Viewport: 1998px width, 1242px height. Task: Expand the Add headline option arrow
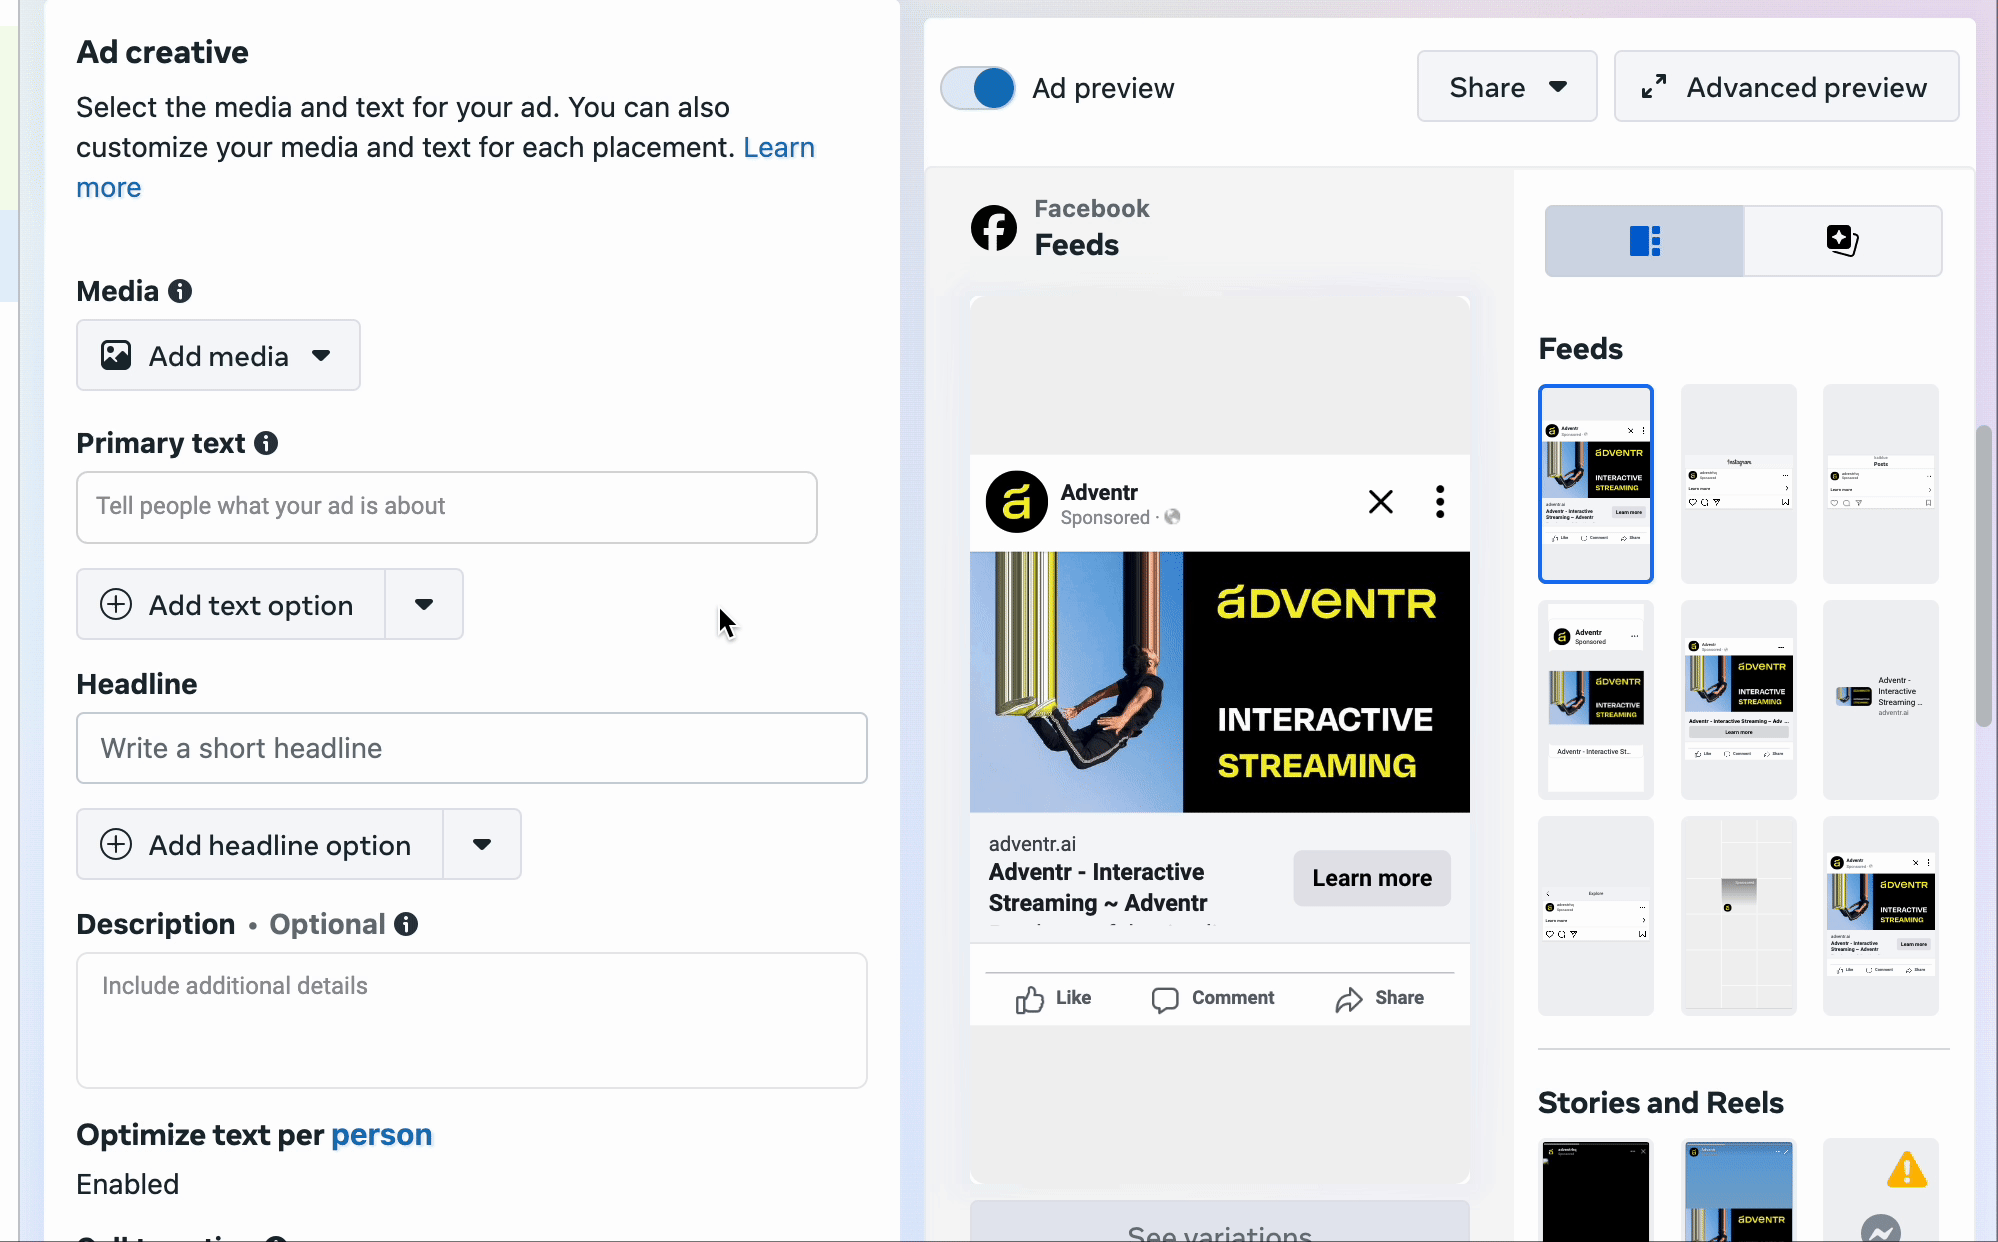click(x=482, y=844)
